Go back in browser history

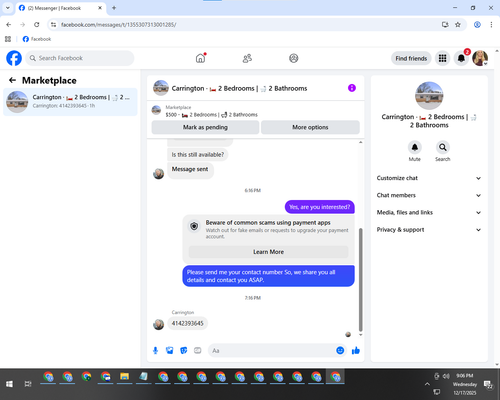click(x=9, y=24)
